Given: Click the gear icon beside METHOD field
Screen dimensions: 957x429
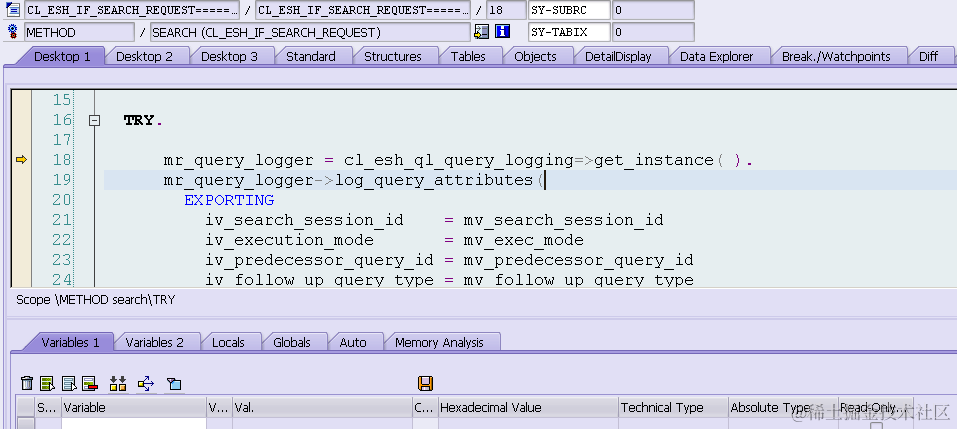Looking at the screenshot, I should pyautogui.click(x=12, y=32).
